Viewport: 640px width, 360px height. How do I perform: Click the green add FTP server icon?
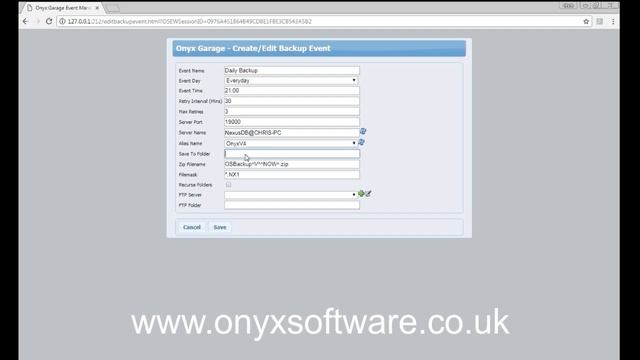361,194
